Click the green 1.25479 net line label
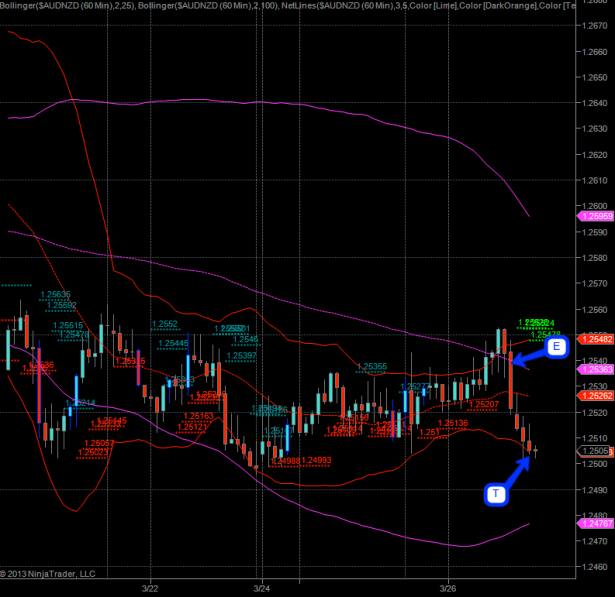Viewport: 615px width, 597px height. 546,334
